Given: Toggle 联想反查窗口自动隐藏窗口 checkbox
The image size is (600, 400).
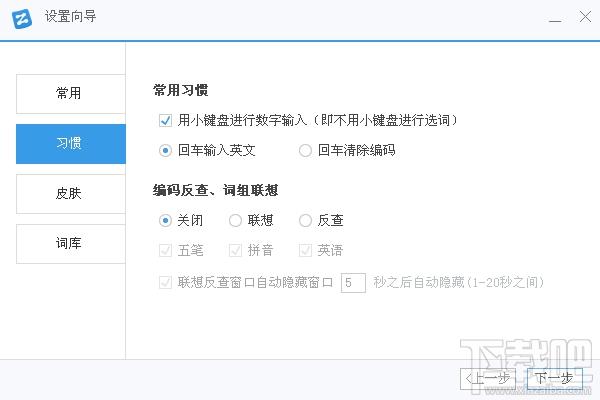Looking at the screenshot, I should [165, 282].
